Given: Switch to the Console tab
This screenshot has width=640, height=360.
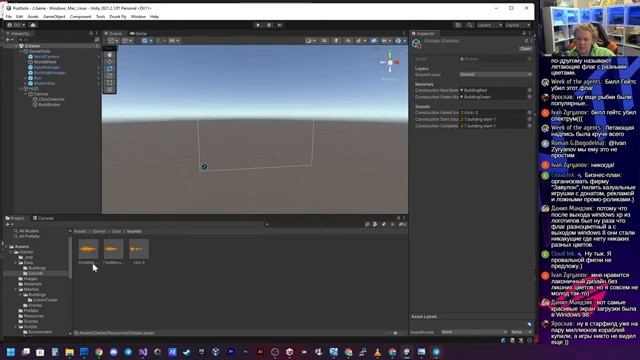Looking at the screenshot, I should click(x=43, y=218).
